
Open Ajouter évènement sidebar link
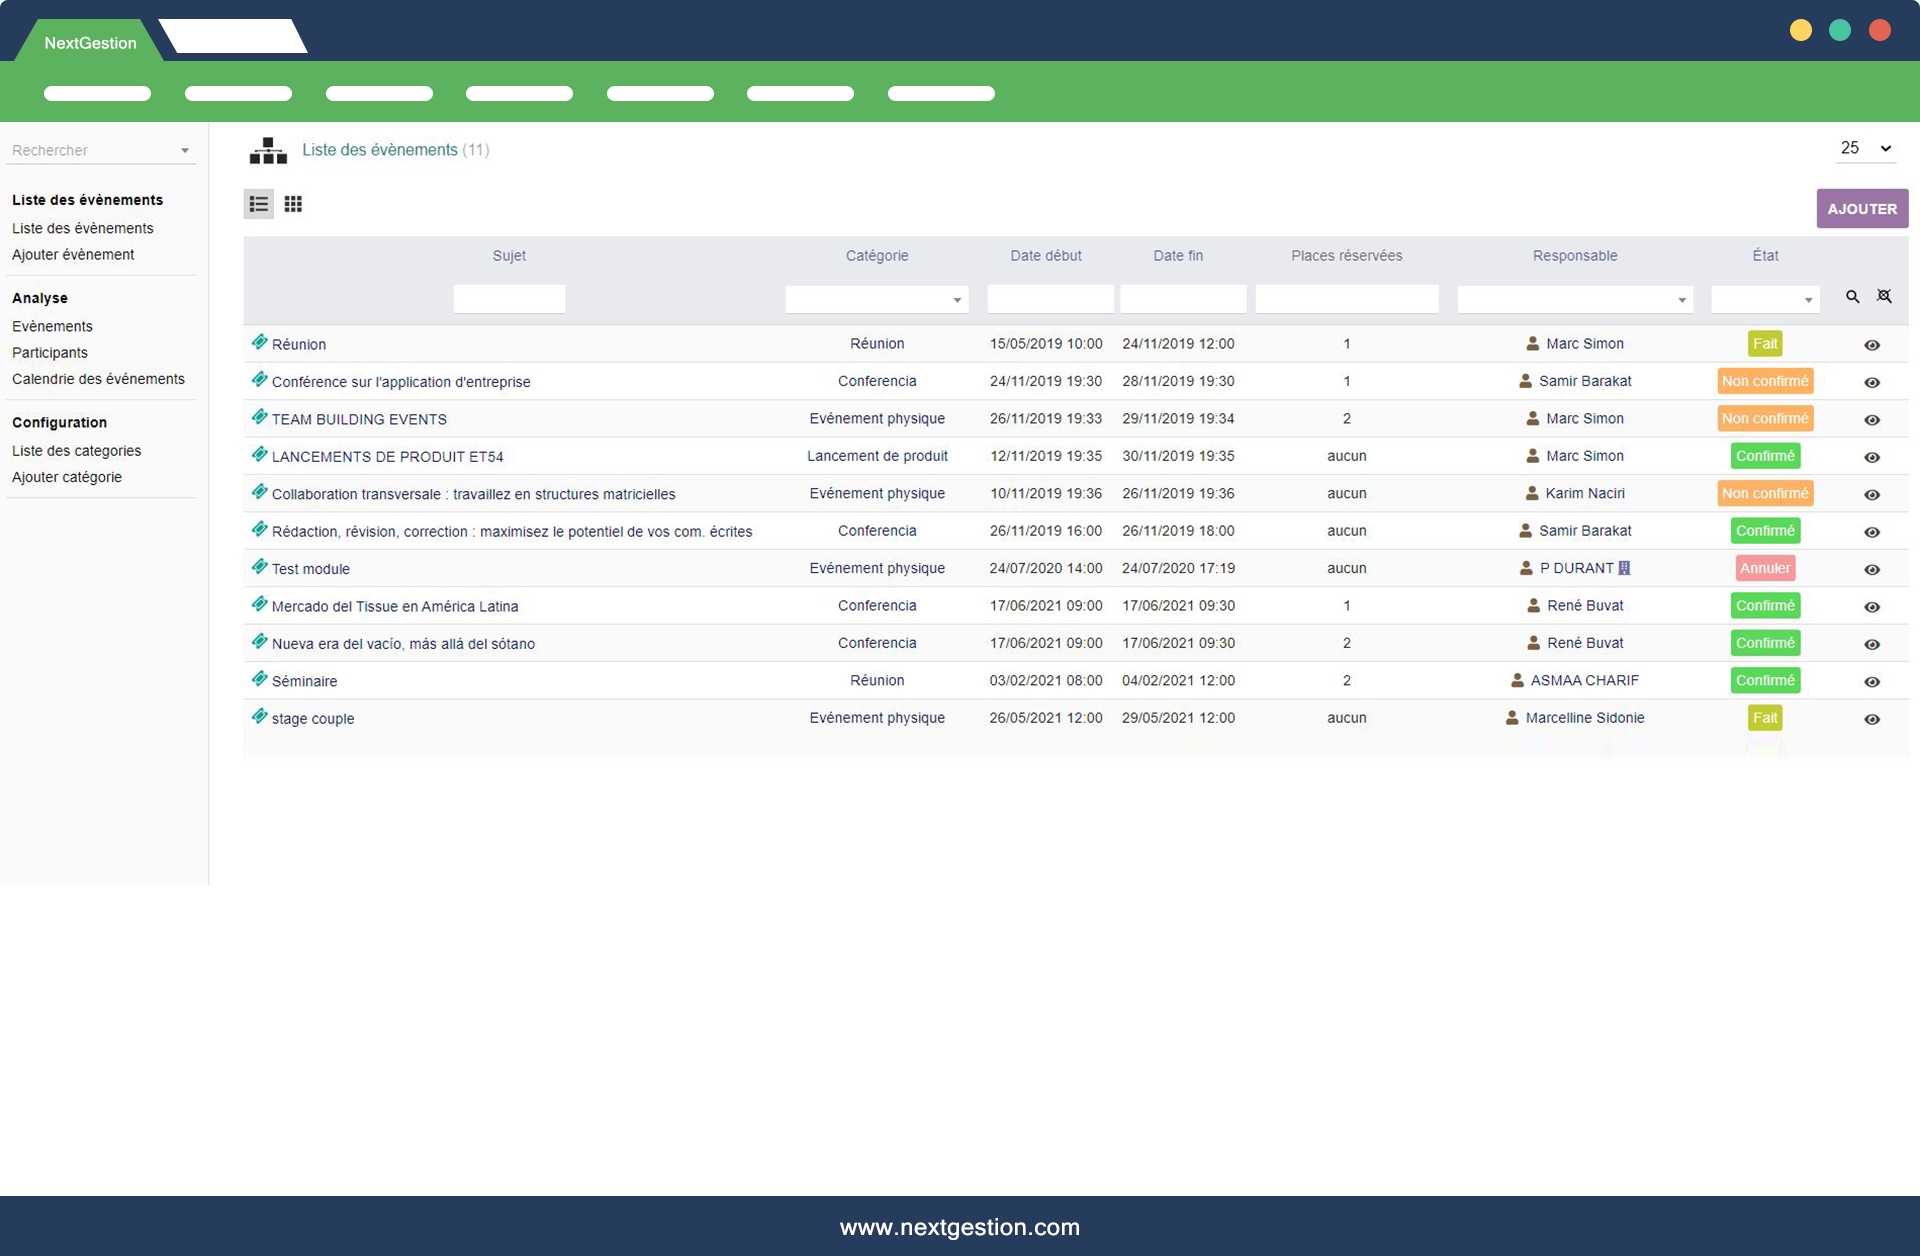click(73, 255)
